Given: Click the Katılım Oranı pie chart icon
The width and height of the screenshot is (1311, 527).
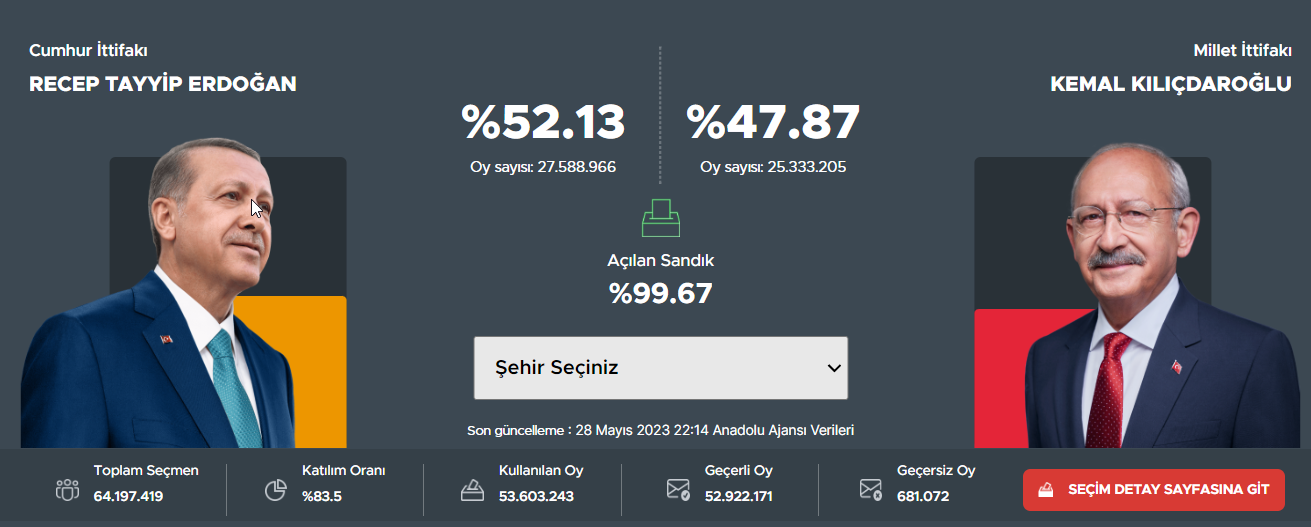Looking at the screenshot, I should tap(275, 490).
